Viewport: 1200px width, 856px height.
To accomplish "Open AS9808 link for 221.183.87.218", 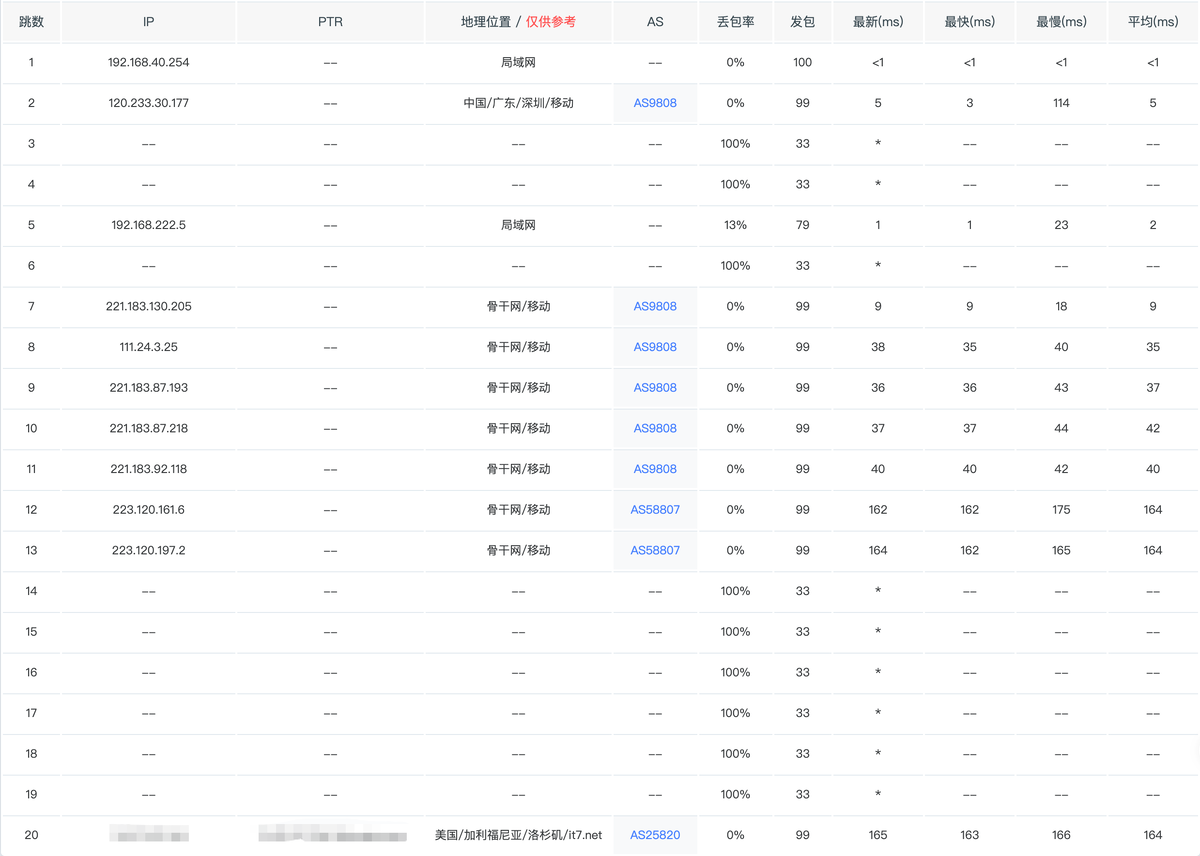I will pos(655,428).
